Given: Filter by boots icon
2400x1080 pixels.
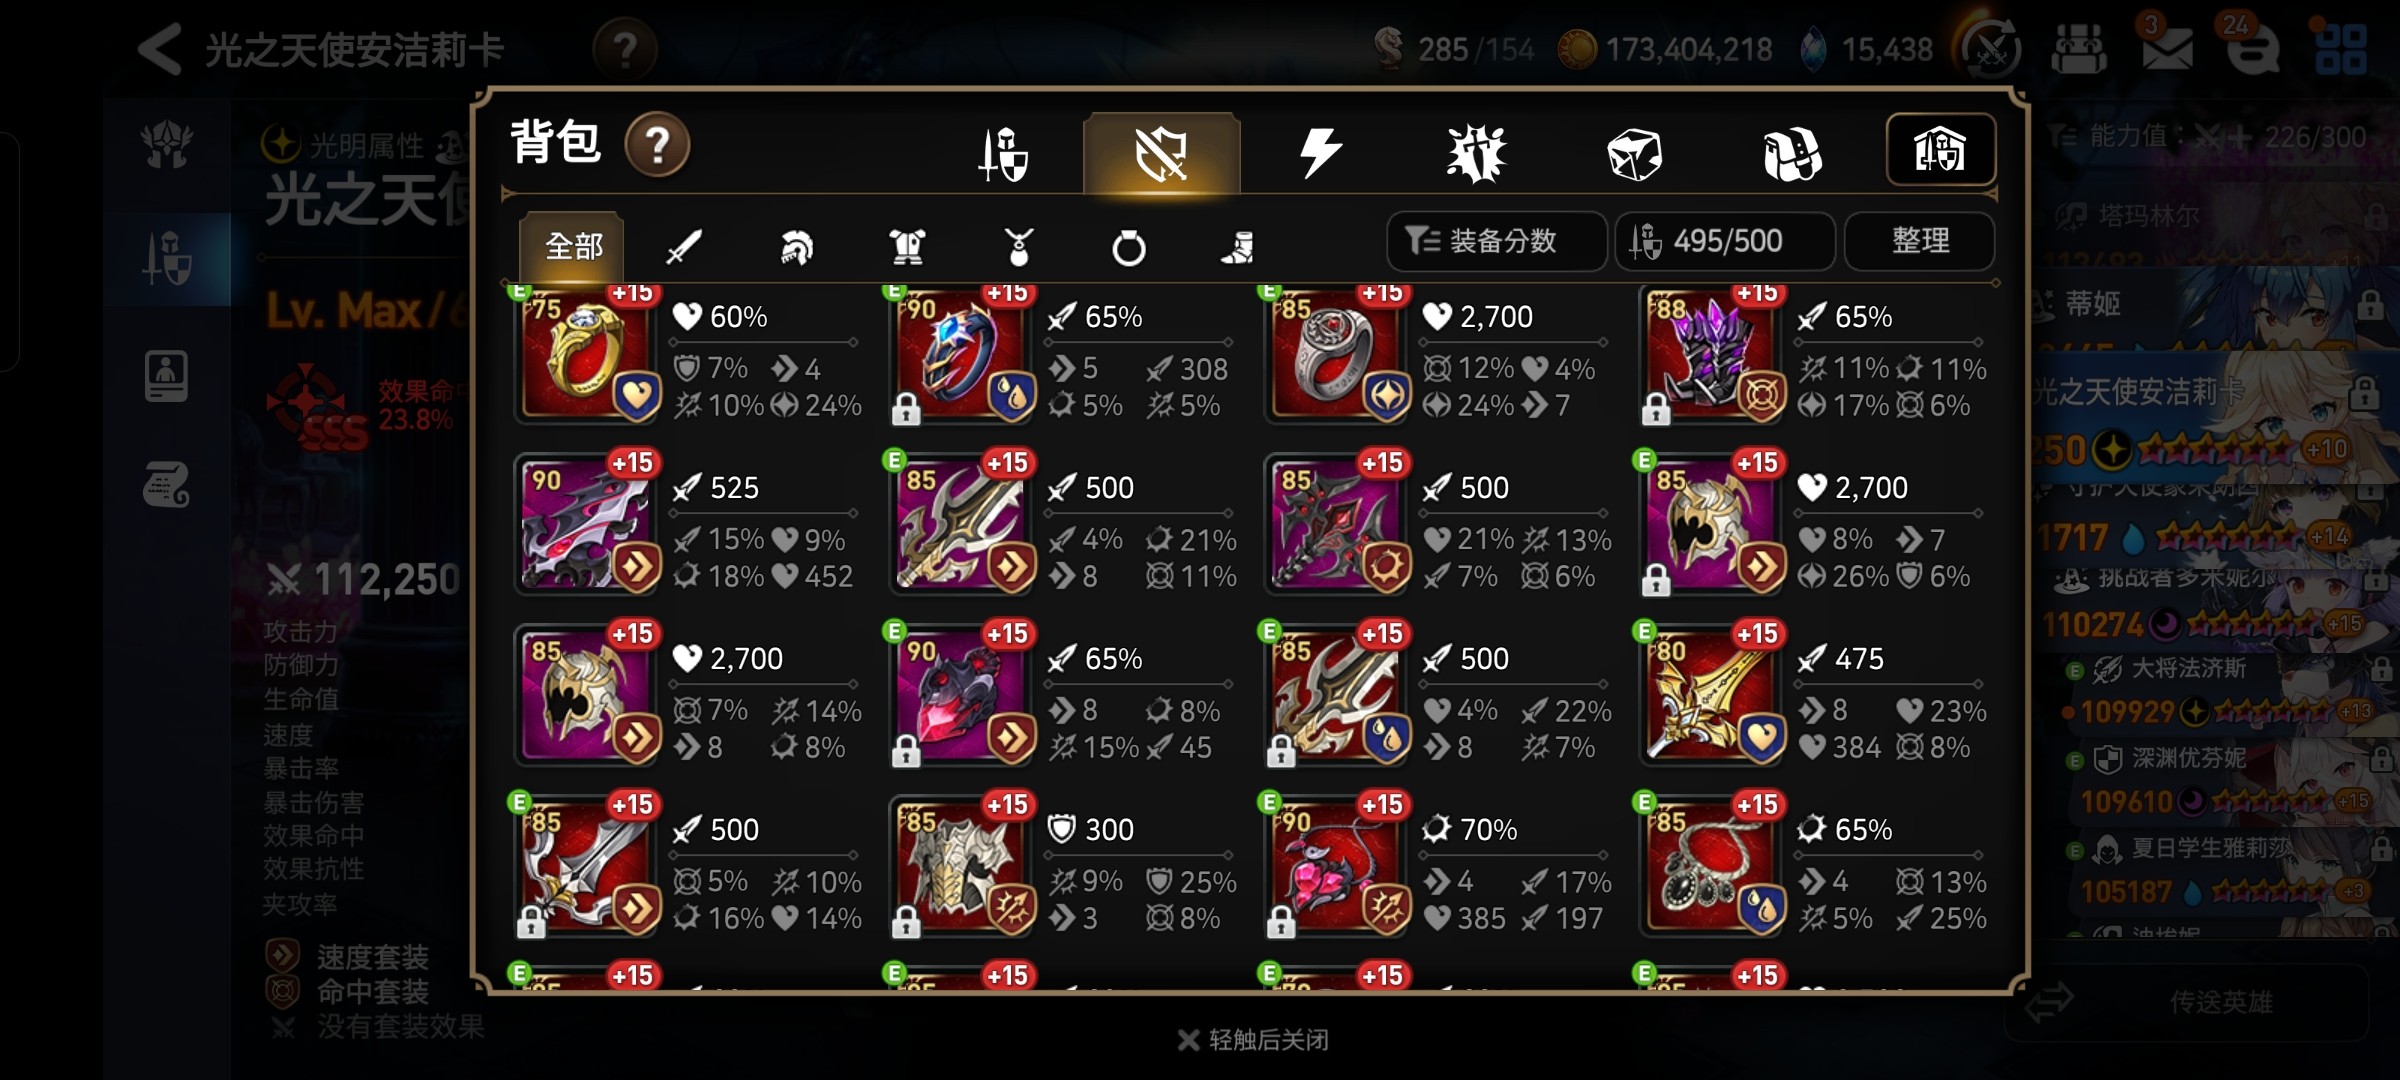Looking at the screenshot, I should click(1238, 247).
